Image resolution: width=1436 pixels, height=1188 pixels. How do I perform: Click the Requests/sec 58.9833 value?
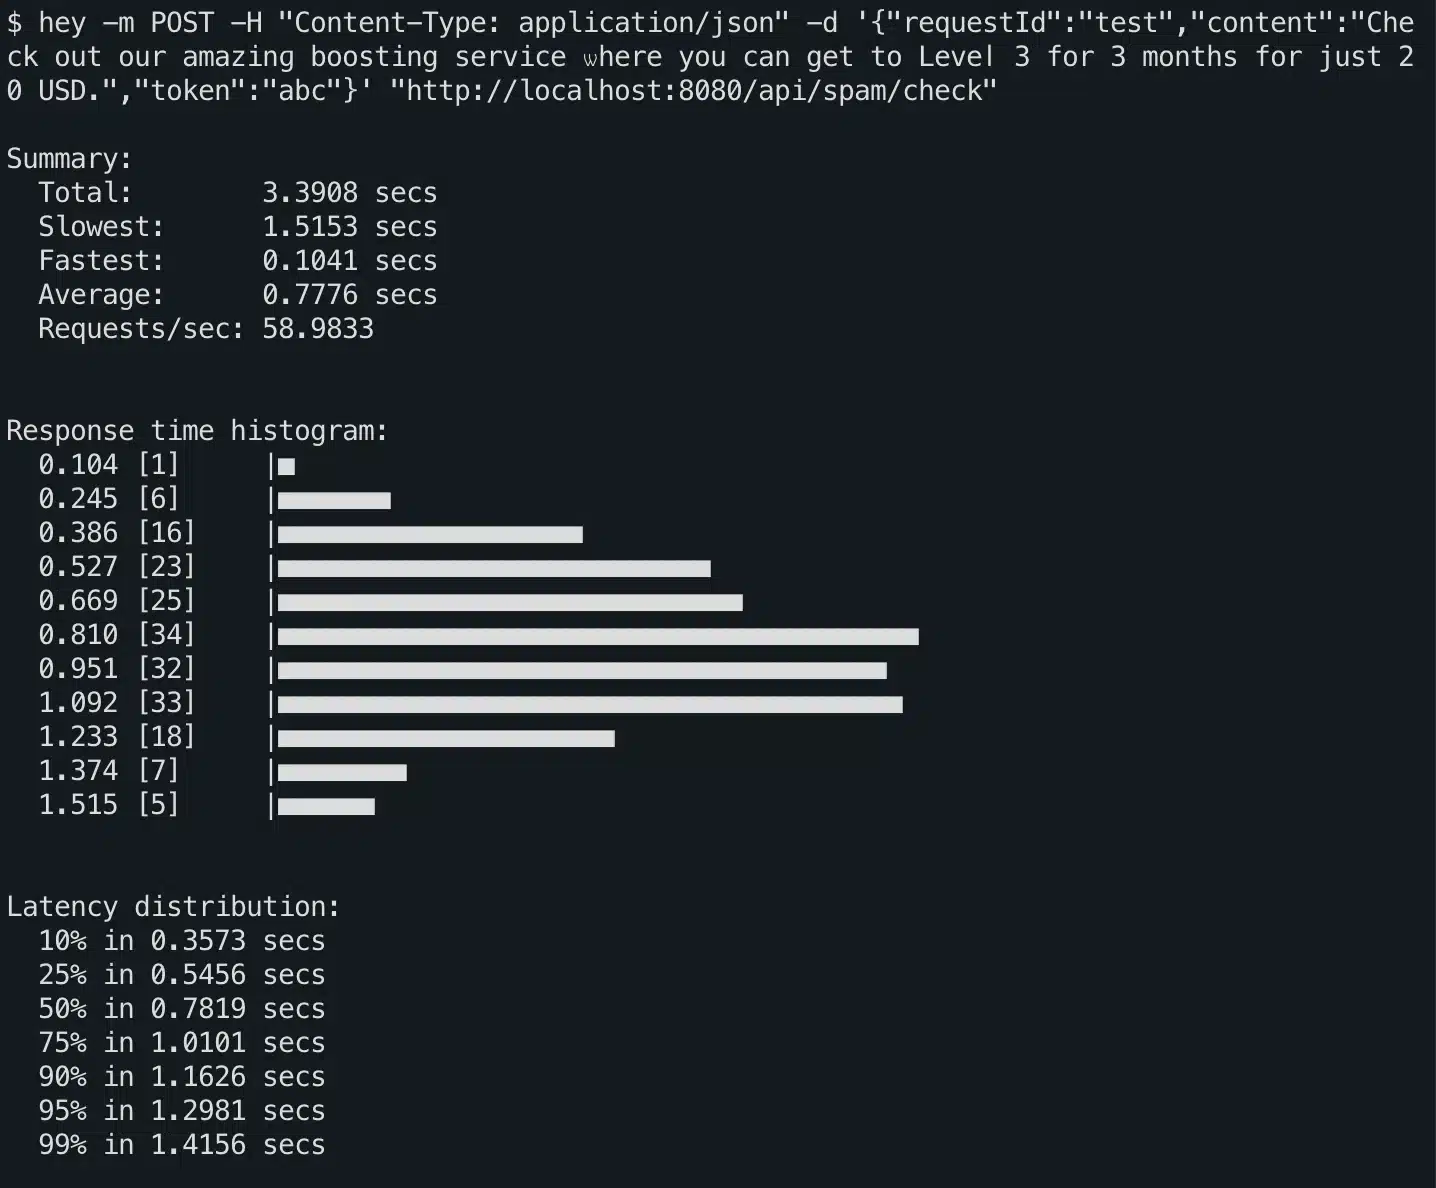pos(318,329)
